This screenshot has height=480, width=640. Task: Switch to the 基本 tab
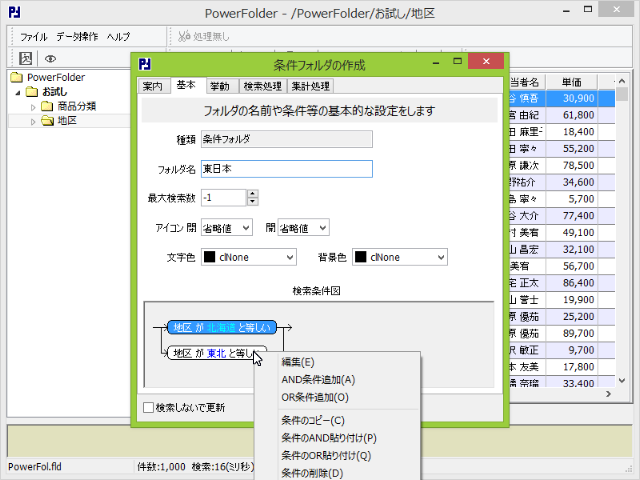click(186, 85)
